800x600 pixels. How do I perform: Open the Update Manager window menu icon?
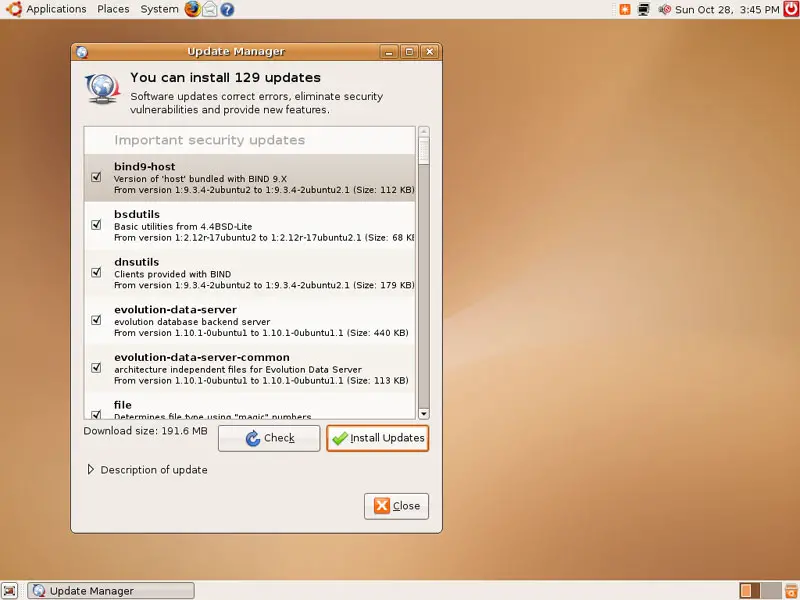pos(82,52)
